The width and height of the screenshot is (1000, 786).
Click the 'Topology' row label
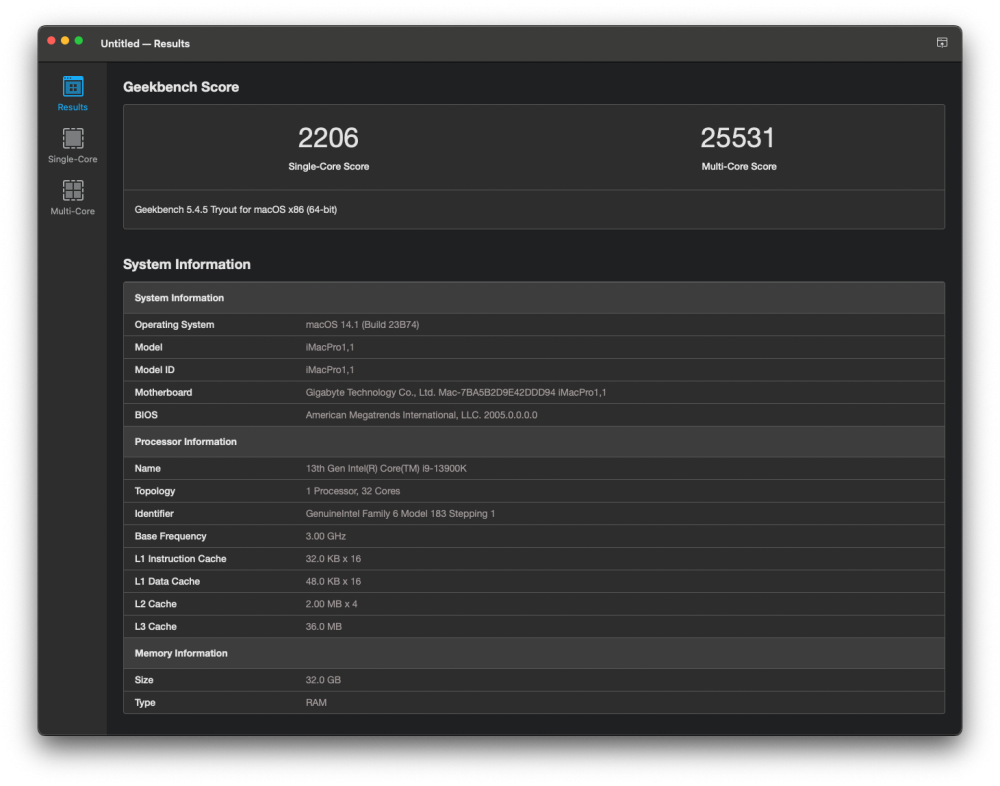pyautogui.click(x=155, y=491)
